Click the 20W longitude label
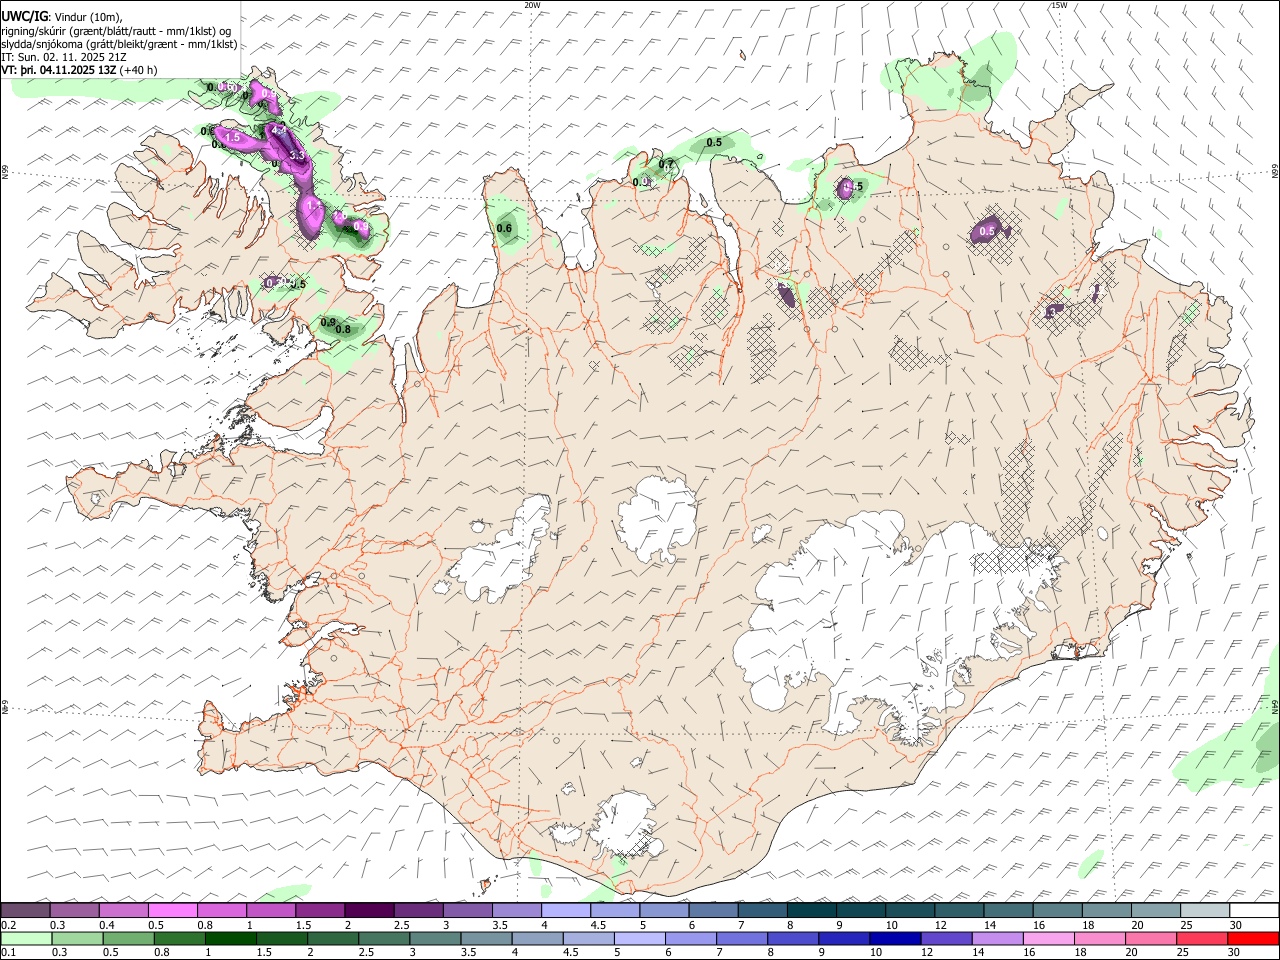The height and width of the screenshot is (960, 1280). (532, 5)
